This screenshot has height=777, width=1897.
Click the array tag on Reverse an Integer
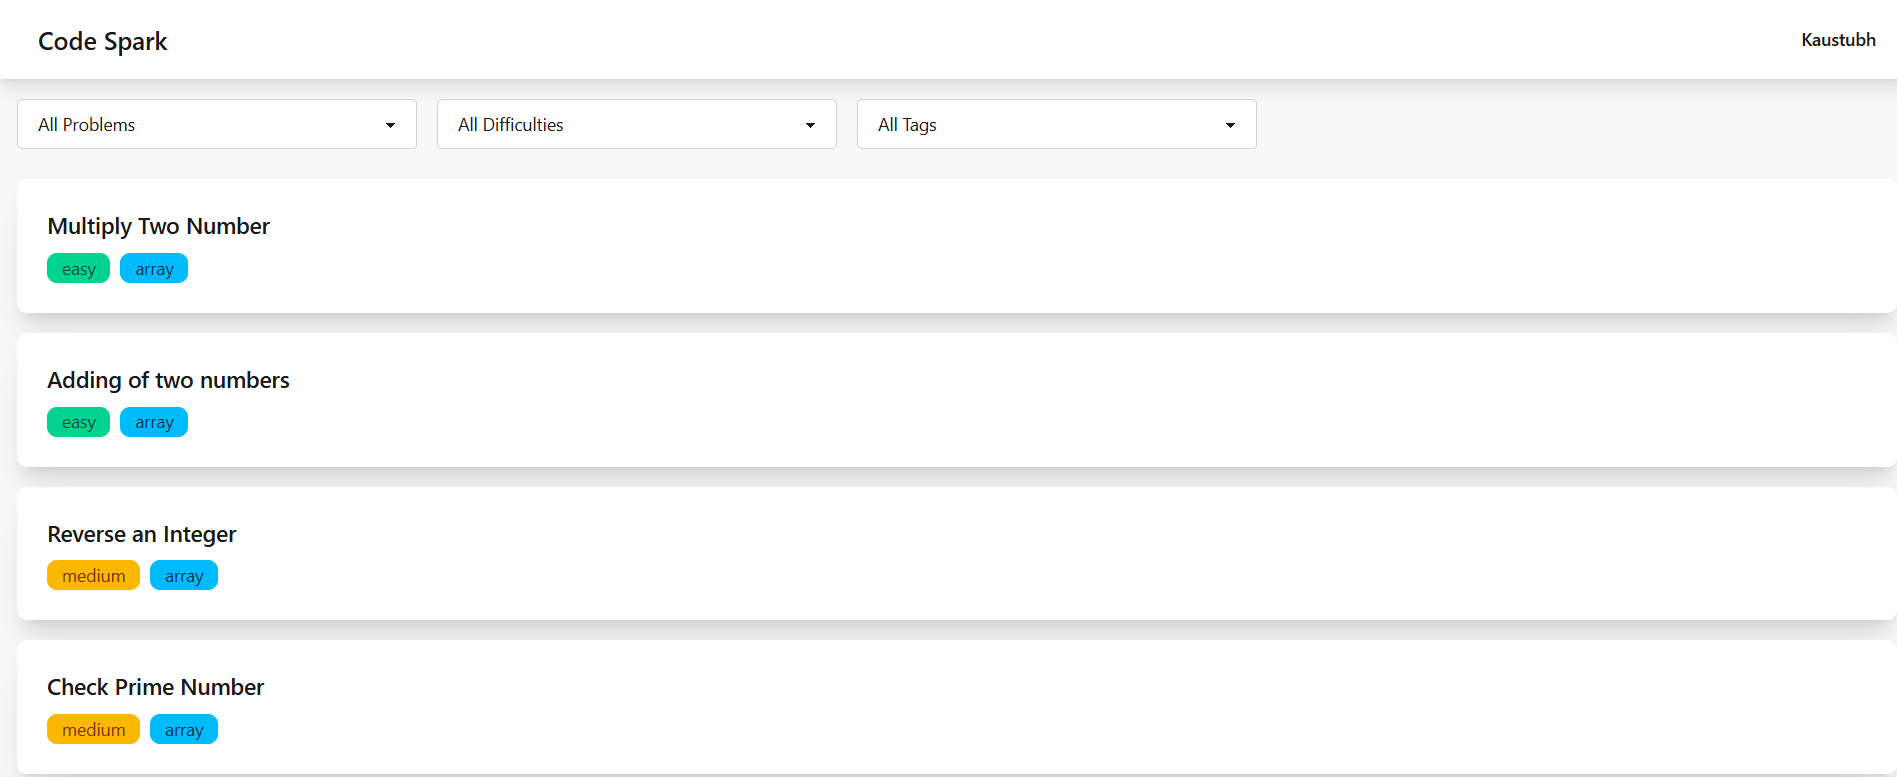pos(184,575)
